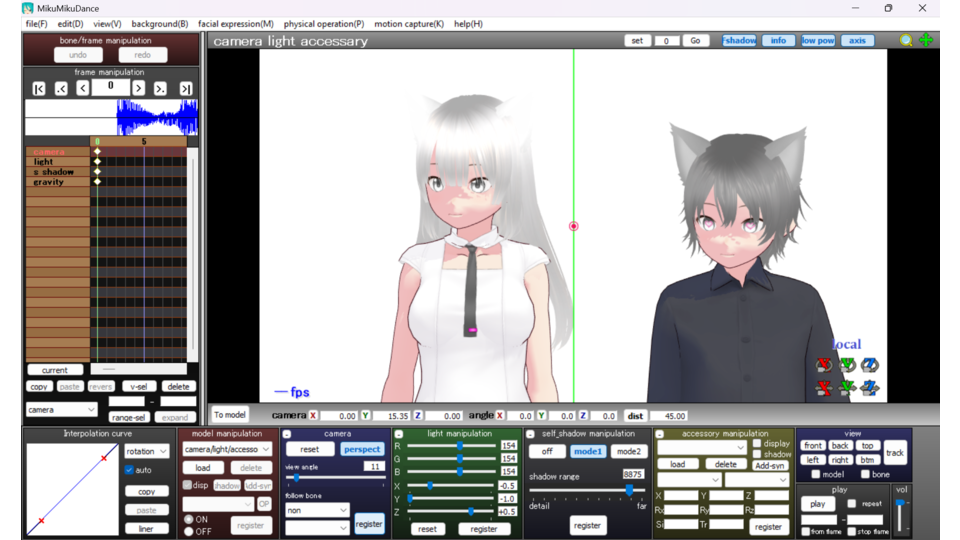Jump to the first frame
Image resolution: width=960 pixels, height=540 pixels.
(38, 89)
